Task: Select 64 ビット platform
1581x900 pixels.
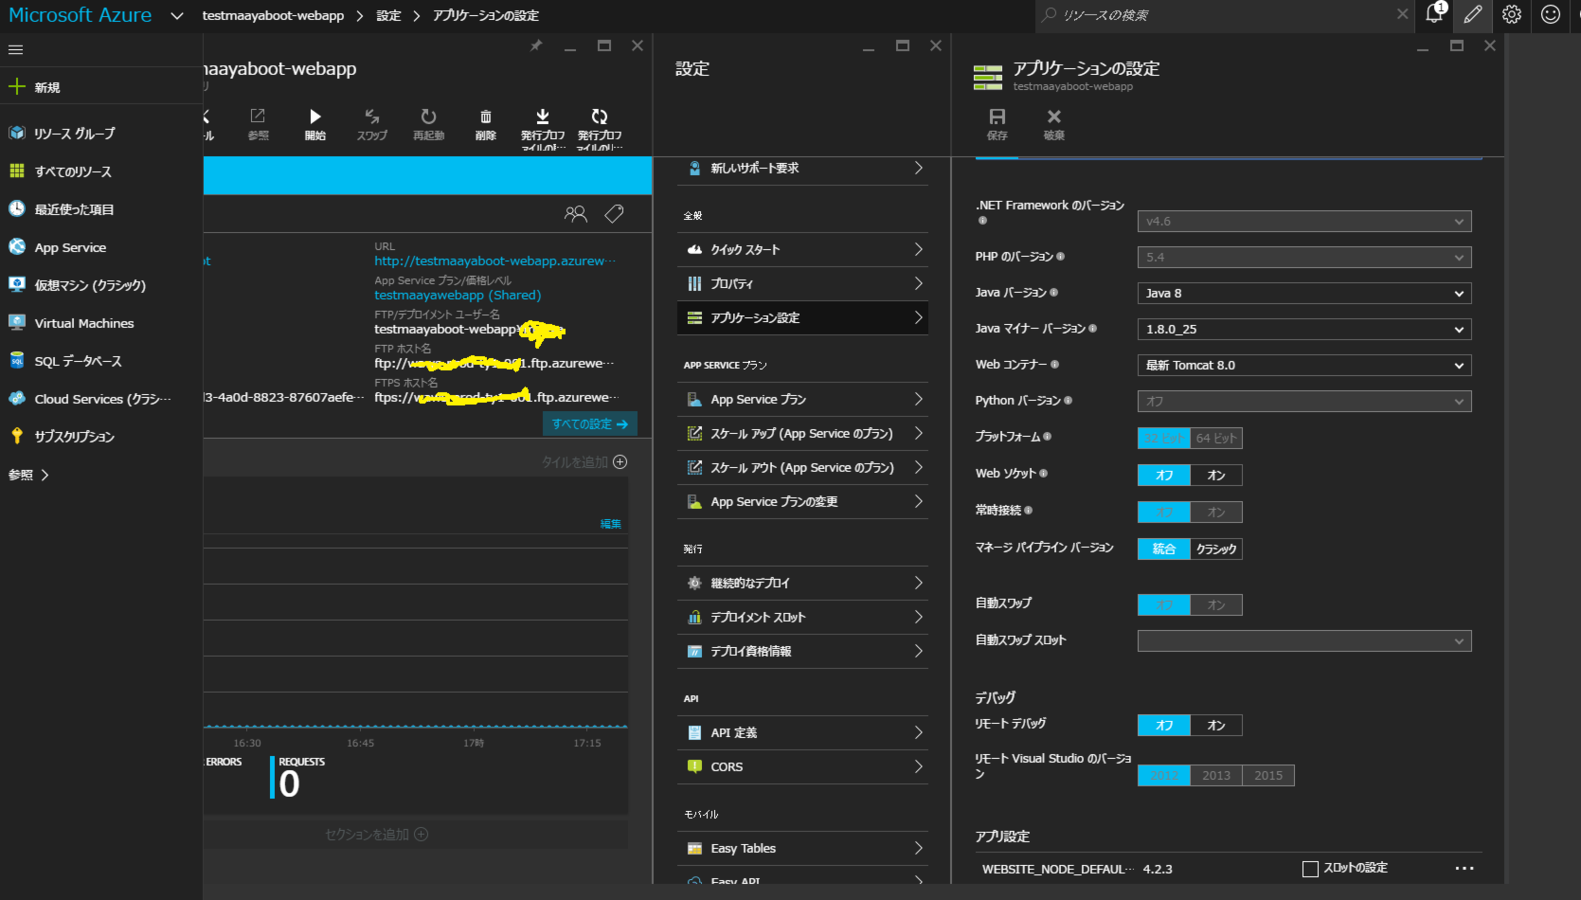Action: tap(1216, 438)
